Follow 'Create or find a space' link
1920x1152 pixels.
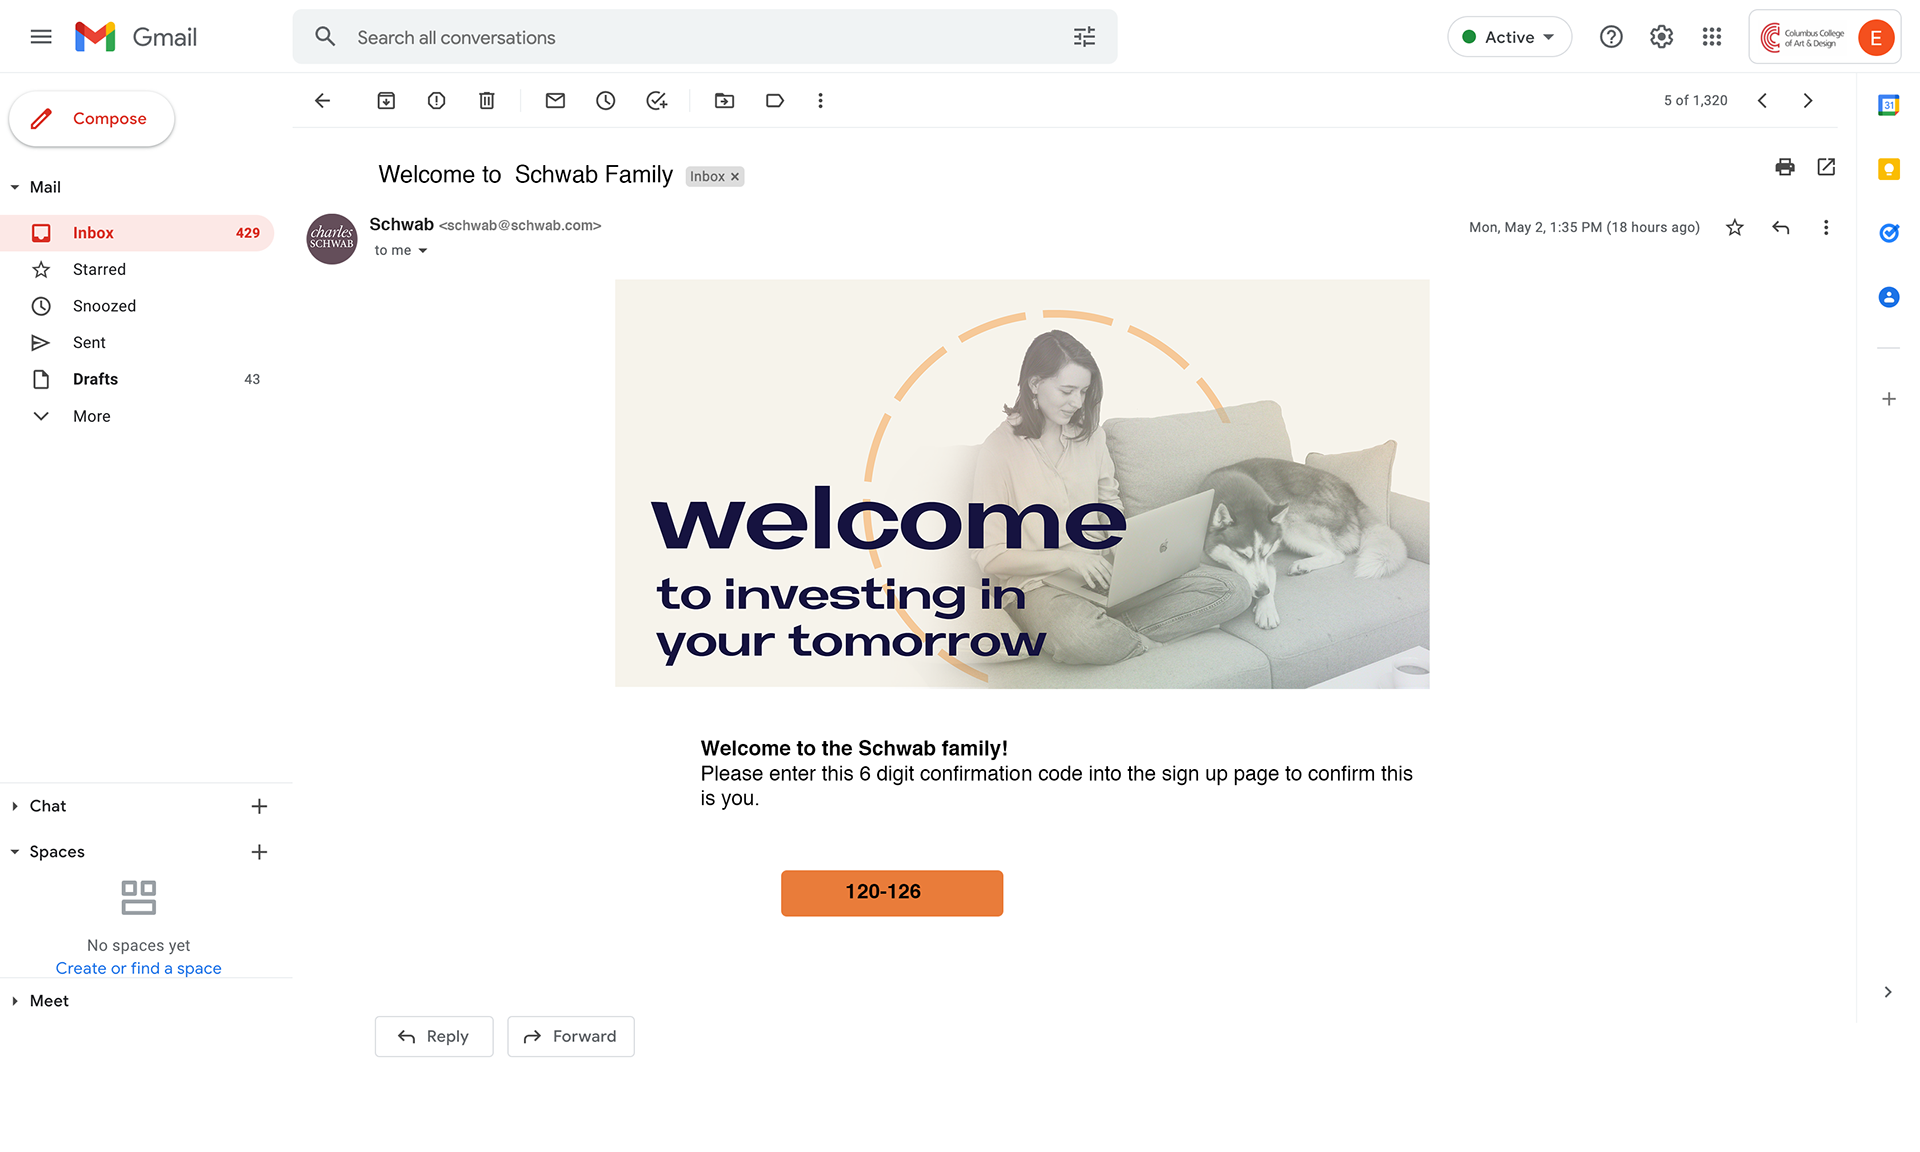(139, 968)
